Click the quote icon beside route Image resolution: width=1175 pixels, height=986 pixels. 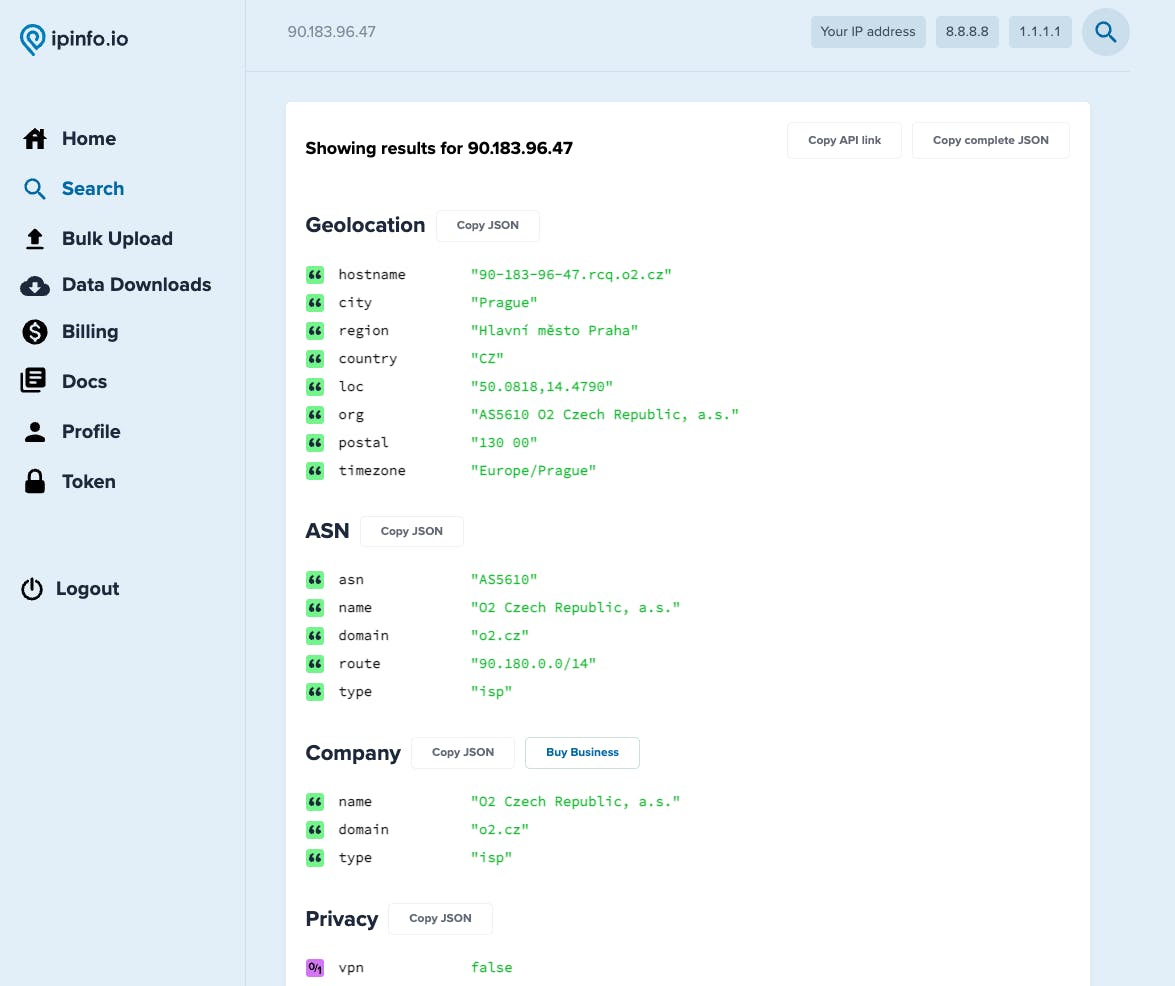coord(315,664)
